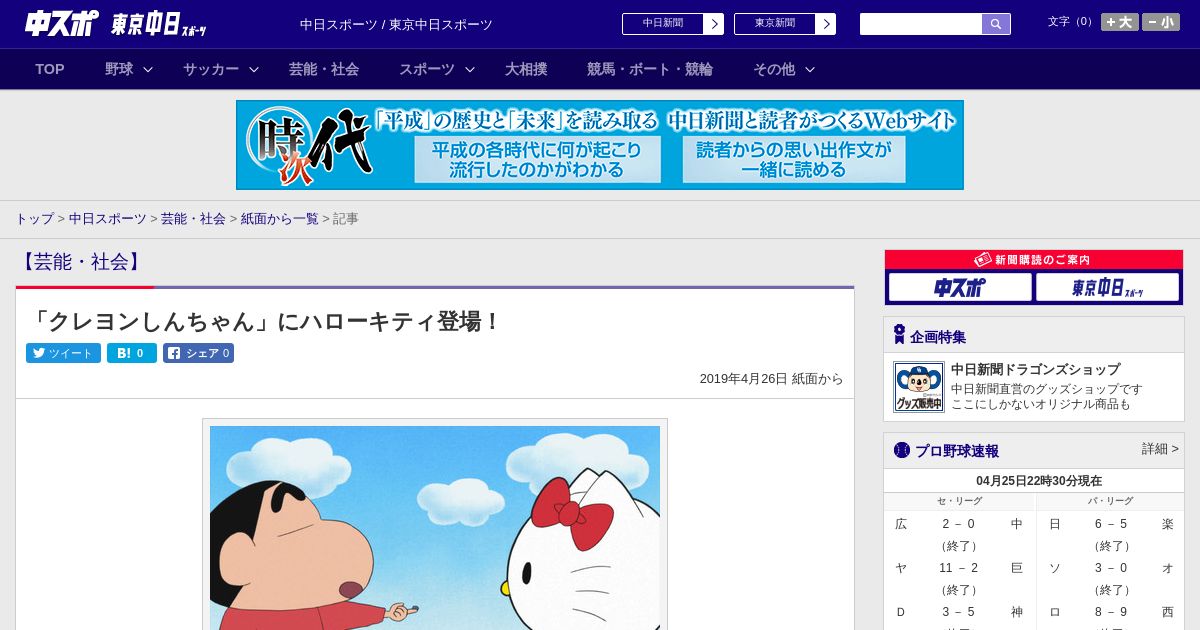Viewport: 1200px width, 630px height.
Task: Expand the スポーツ dropdown chevron
Action: (470, 69)
